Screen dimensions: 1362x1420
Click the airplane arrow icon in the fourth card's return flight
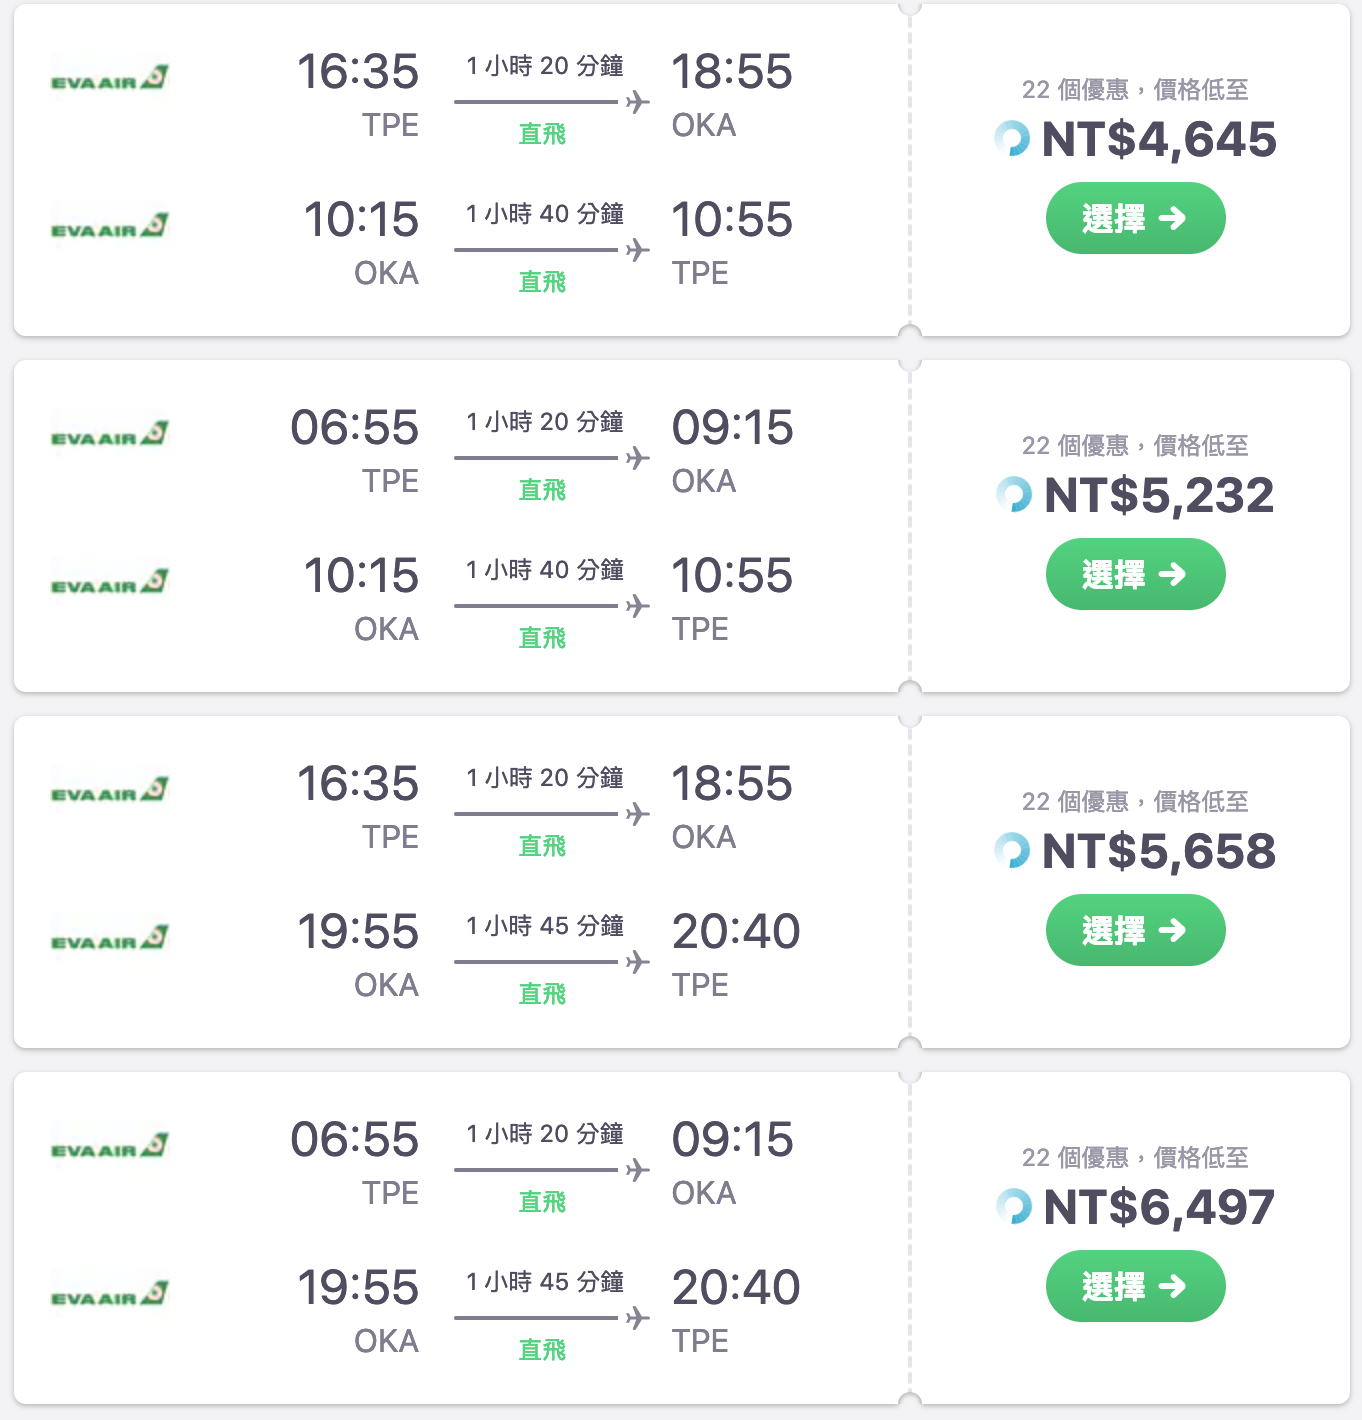point(638,1318)
